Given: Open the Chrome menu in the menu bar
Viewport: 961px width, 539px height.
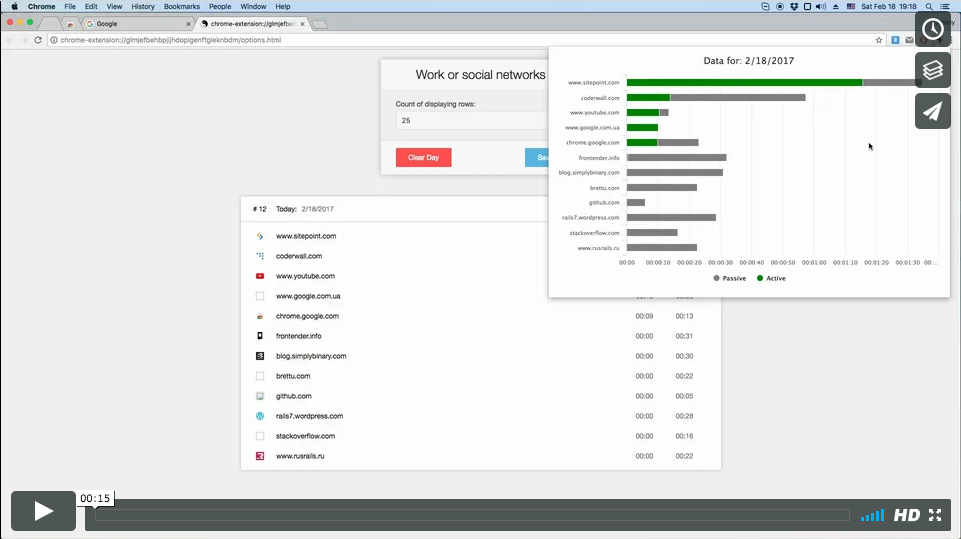Looking at the screenshot, I should point(41,6).
